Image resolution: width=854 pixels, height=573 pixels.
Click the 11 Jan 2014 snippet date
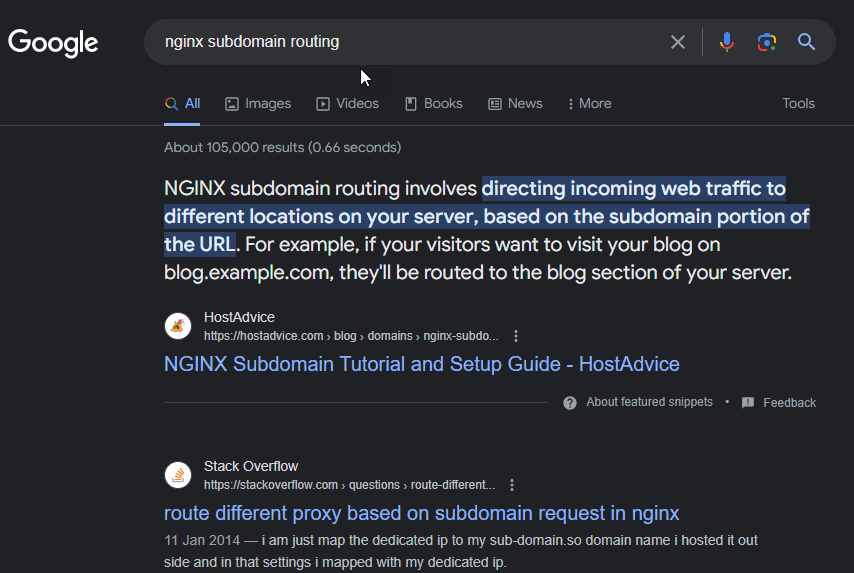coord(202,540)
